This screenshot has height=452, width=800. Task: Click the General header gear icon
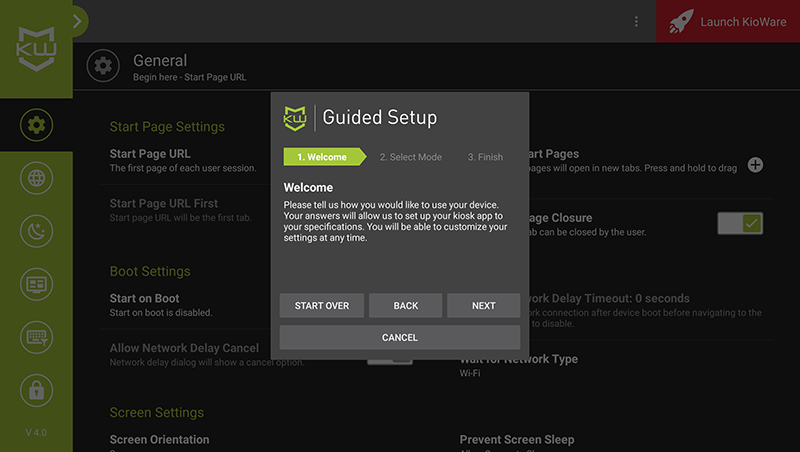coord(103,66)
